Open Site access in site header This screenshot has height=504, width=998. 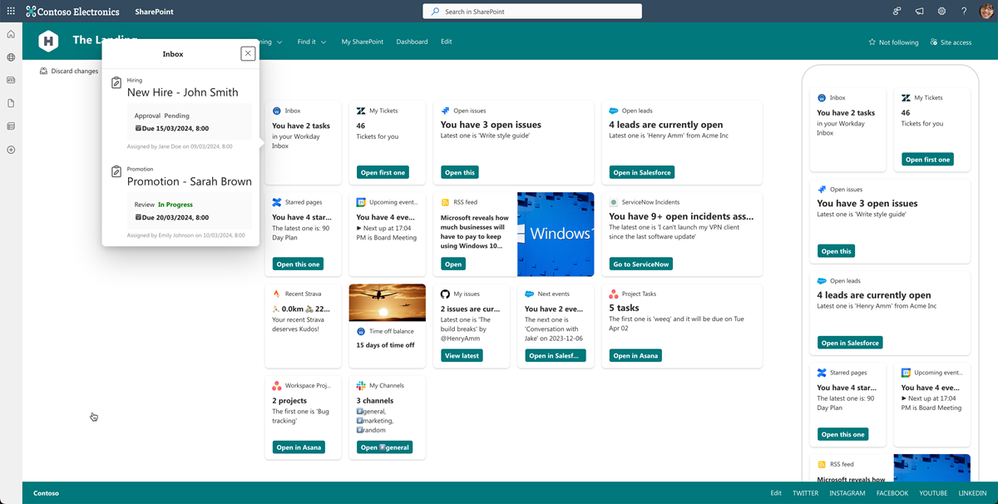click(951, 42)
